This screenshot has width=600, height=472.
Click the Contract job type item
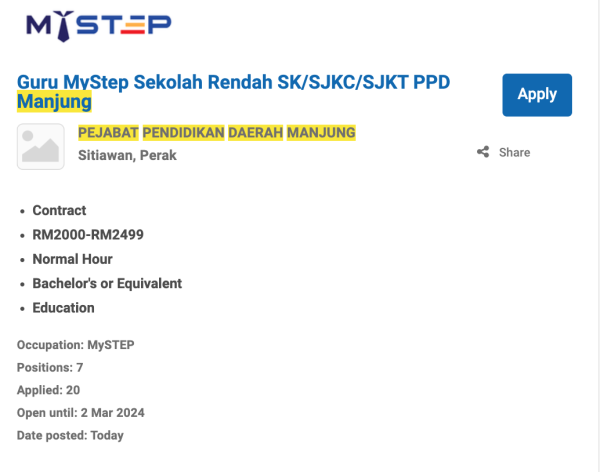pyautogui.click(x=59, y=210)
